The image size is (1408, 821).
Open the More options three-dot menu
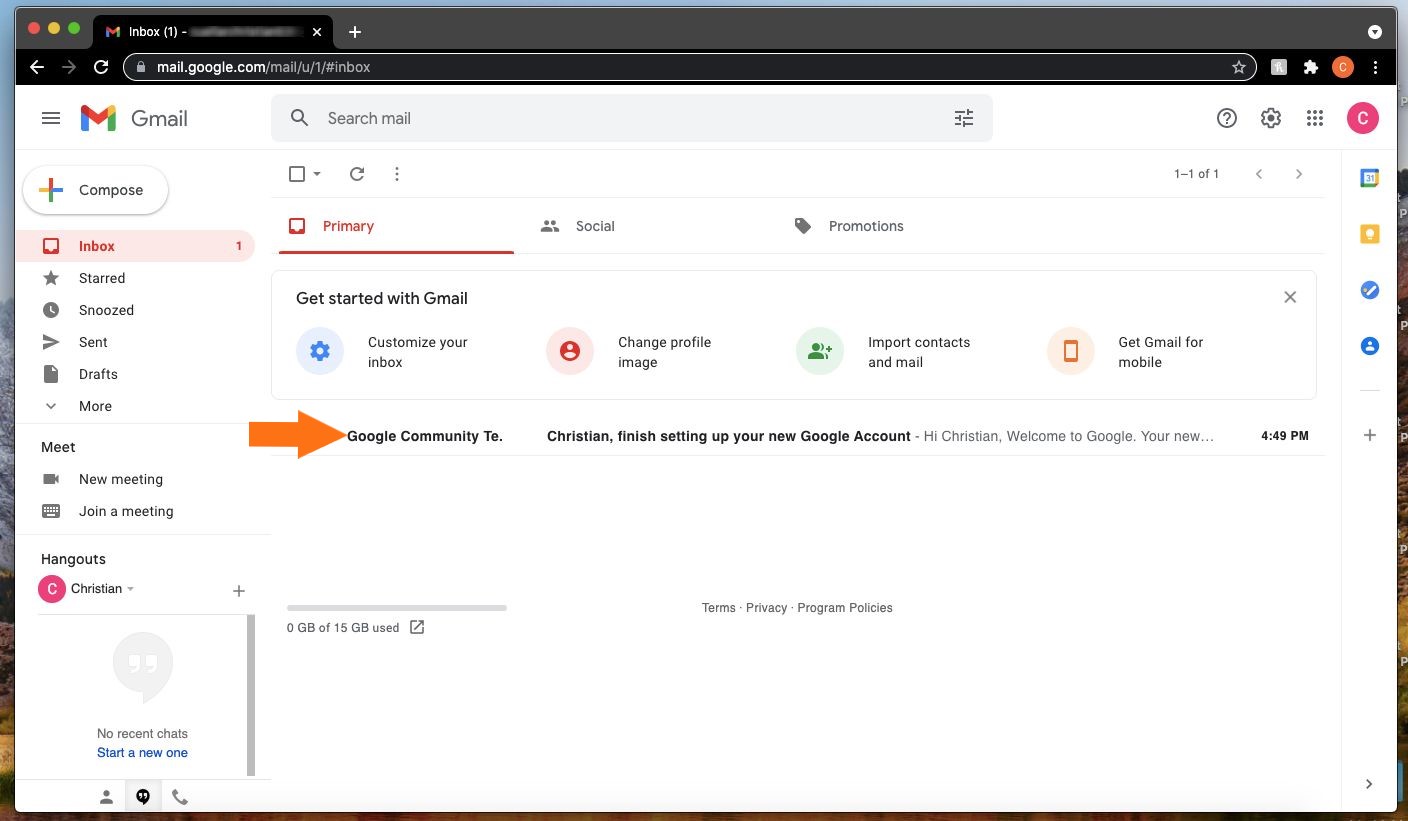397,174
